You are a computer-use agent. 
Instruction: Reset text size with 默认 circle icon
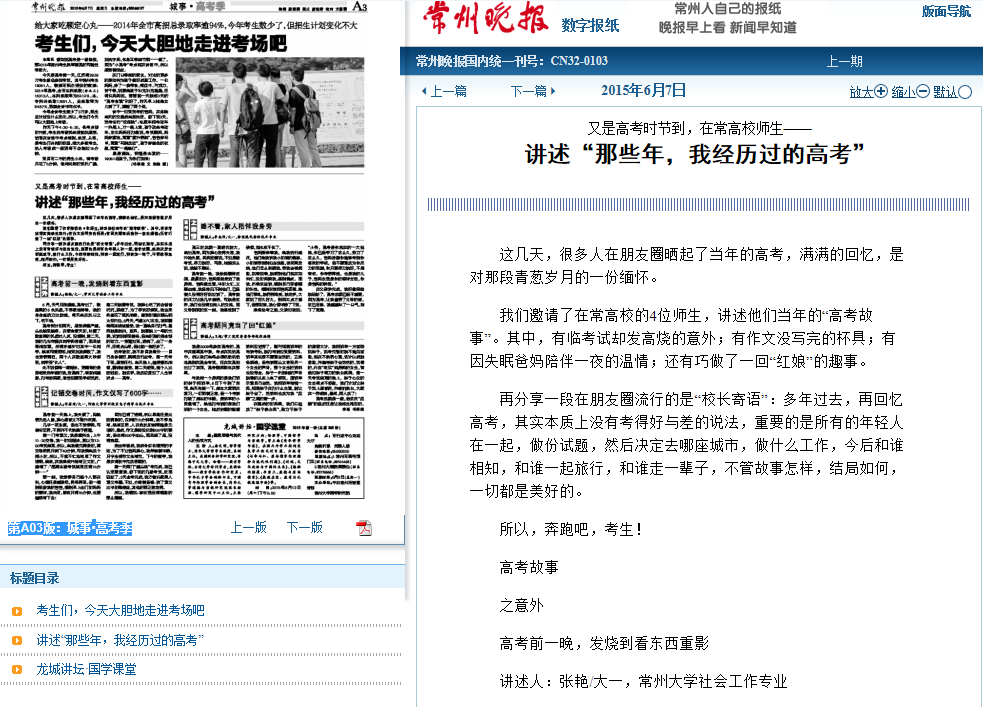point(965,92)
